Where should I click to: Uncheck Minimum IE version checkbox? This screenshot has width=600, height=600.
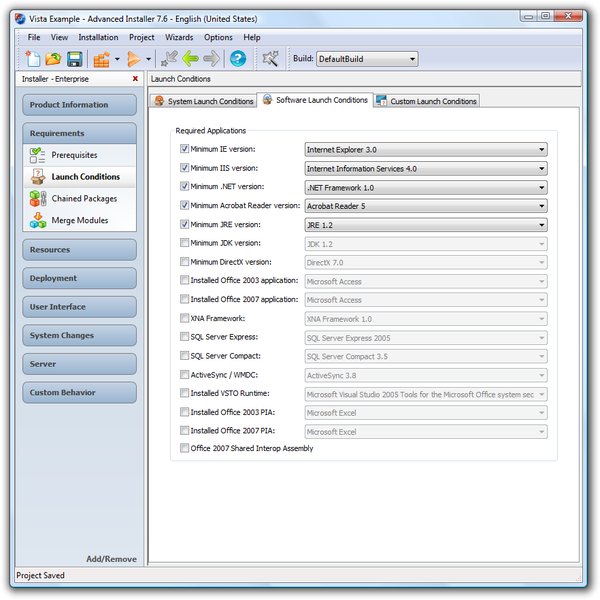(184, 148)
